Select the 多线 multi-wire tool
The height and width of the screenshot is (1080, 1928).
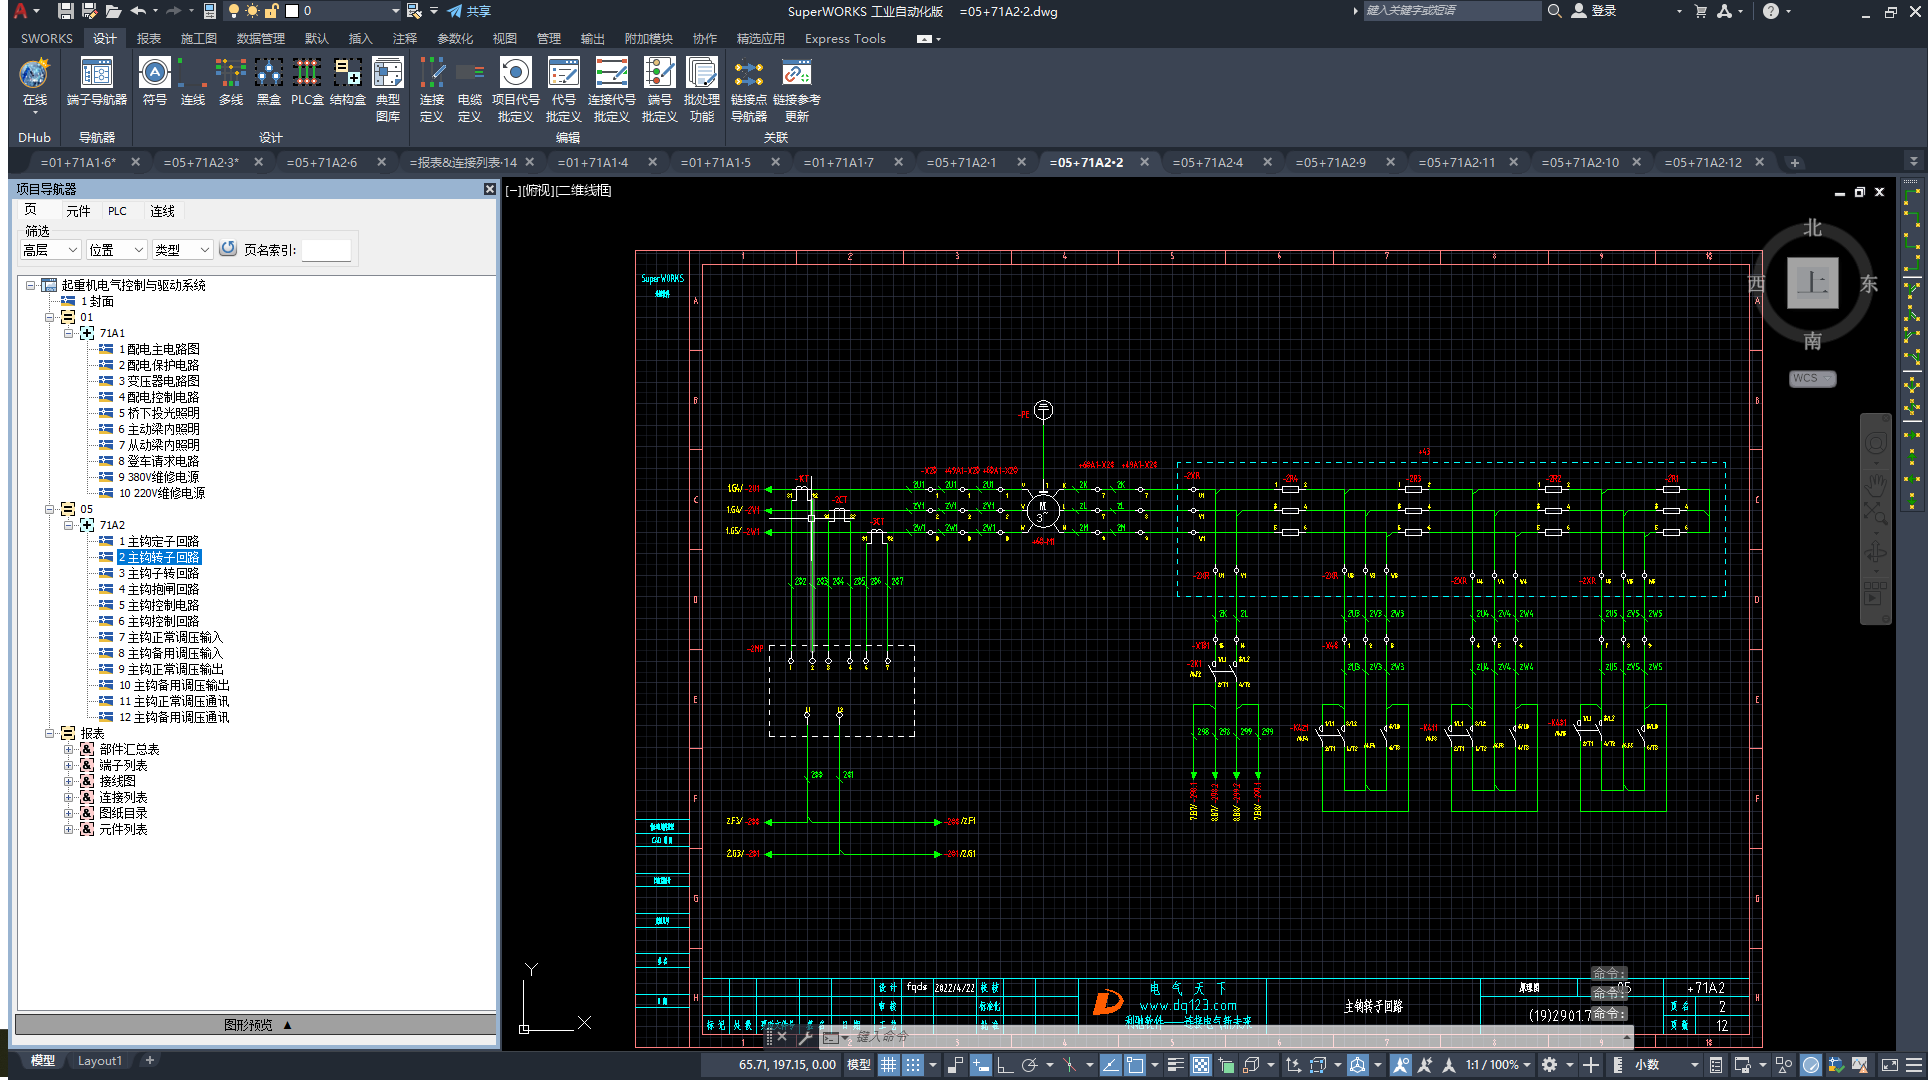click(x=231, y=82)
